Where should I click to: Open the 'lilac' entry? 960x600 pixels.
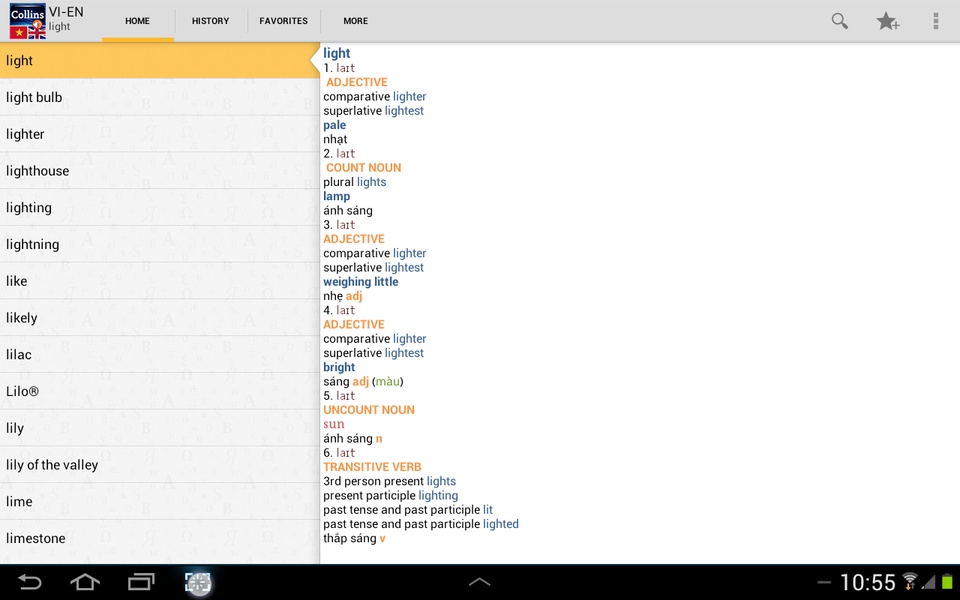pyautogui.click(x=159, y=354)
